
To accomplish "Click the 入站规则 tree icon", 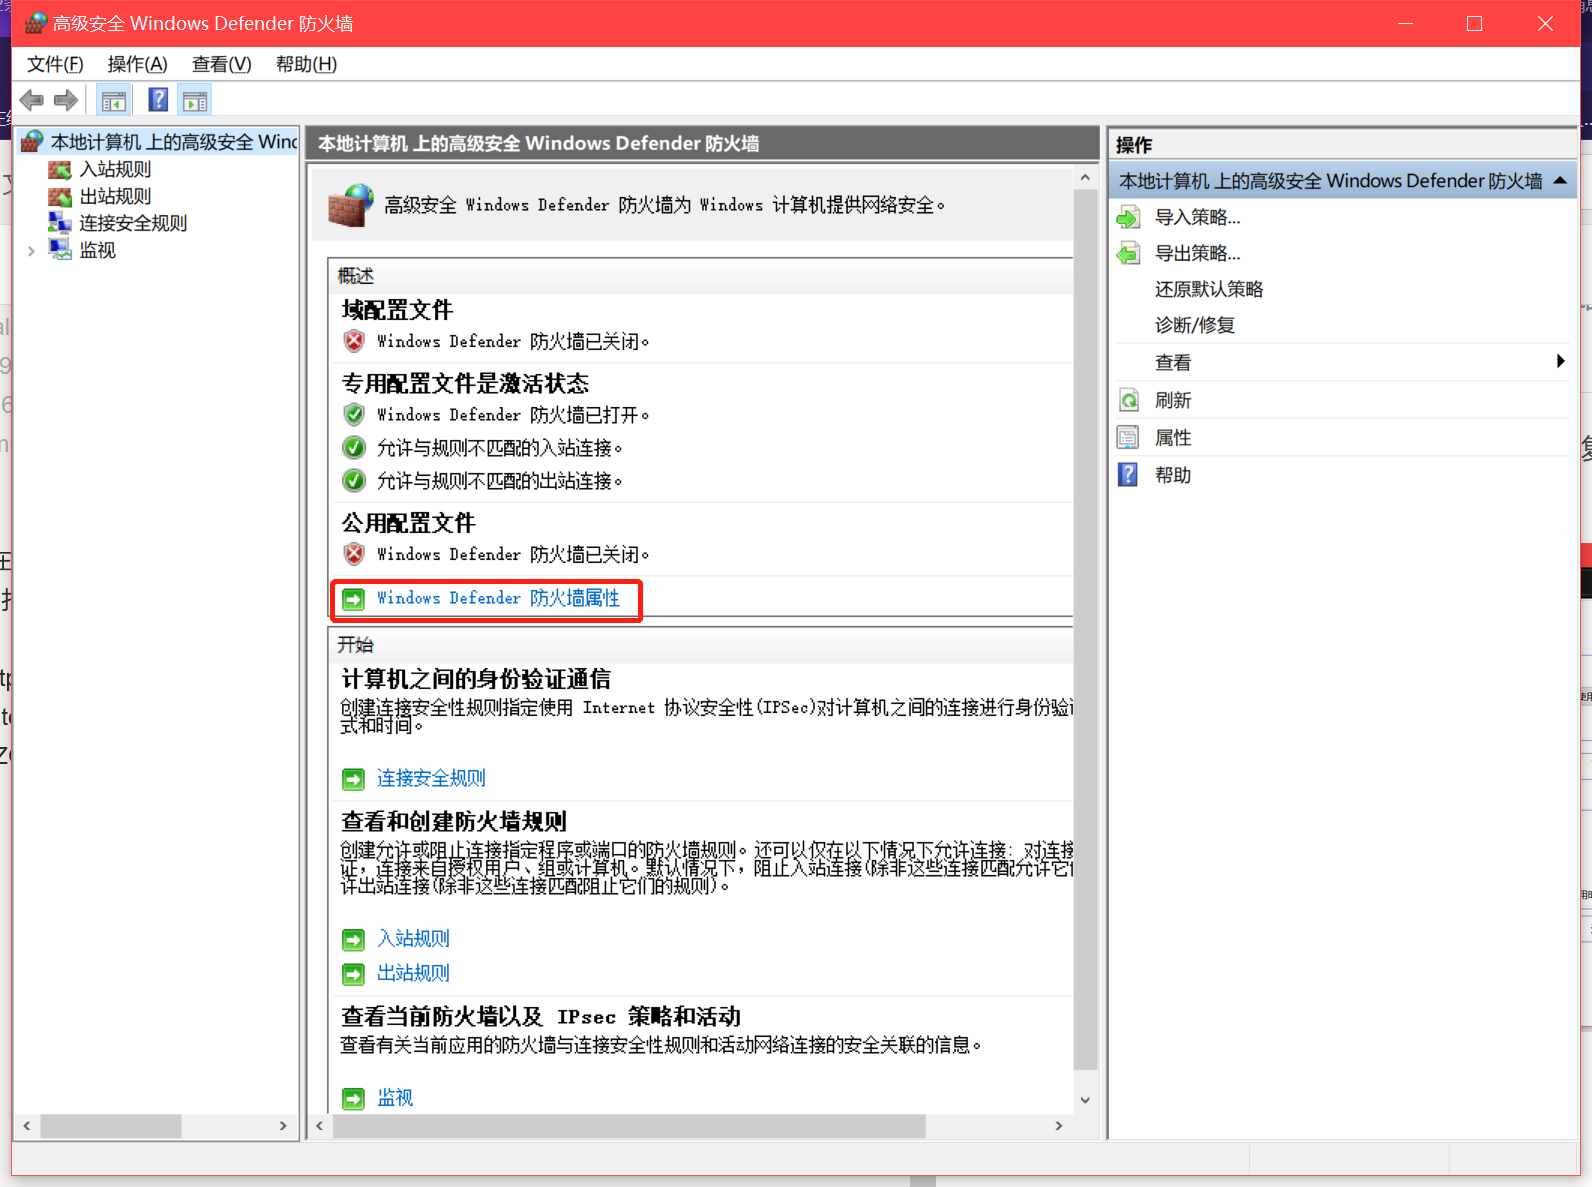I will (60, 170).
